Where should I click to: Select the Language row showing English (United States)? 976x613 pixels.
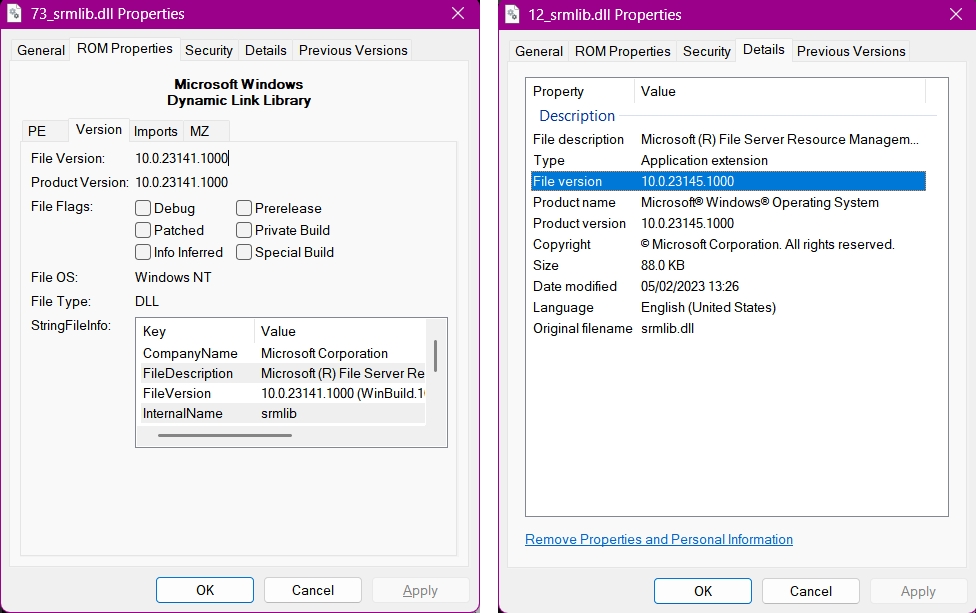coord(728,307)
